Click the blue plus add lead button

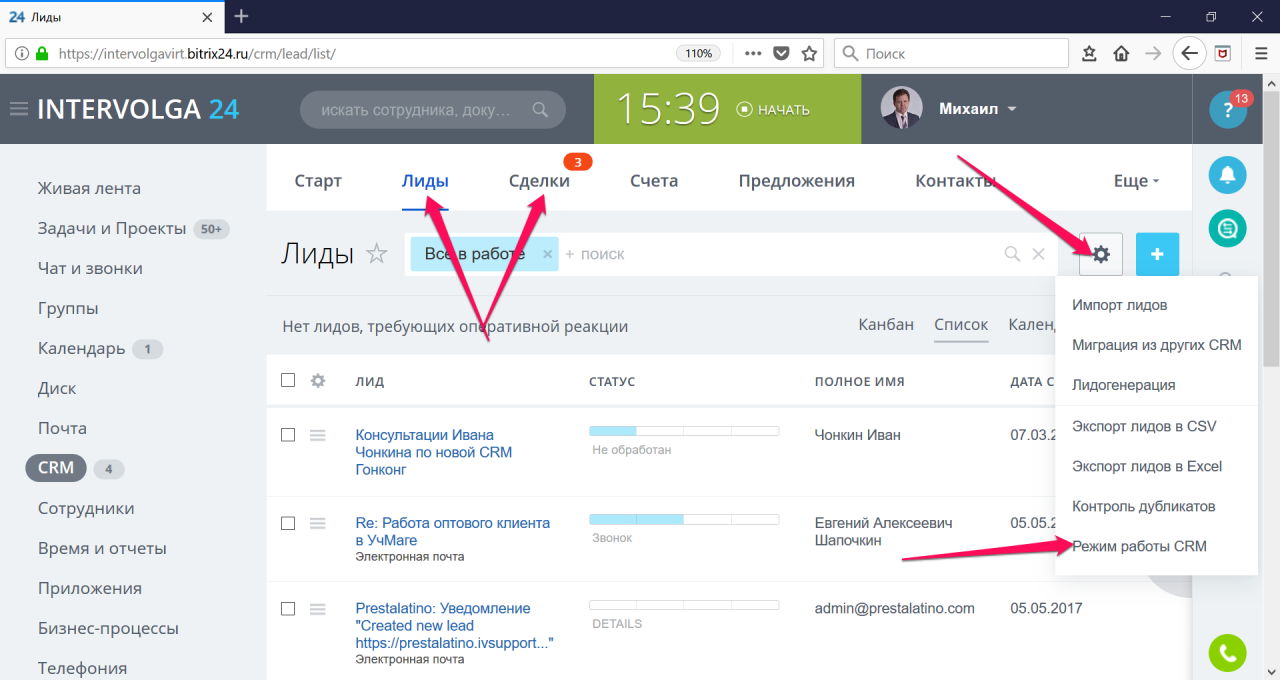tap(1157, 254)
